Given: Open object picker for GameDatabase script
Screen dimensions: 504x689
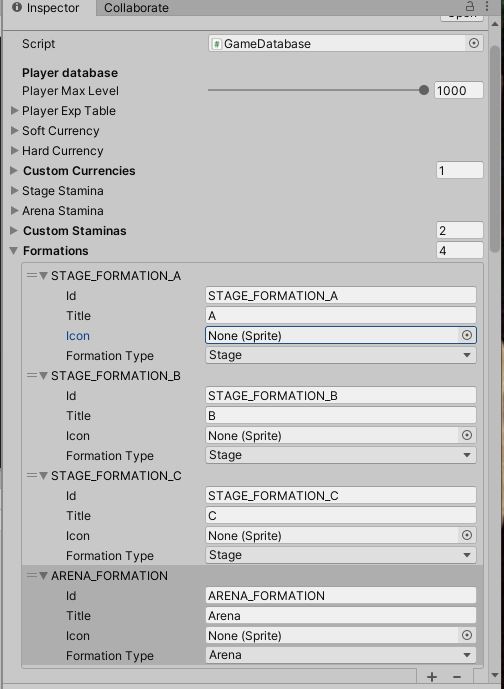Looking at the screenshot, I should pyautogui.click(x=474, y=43).
